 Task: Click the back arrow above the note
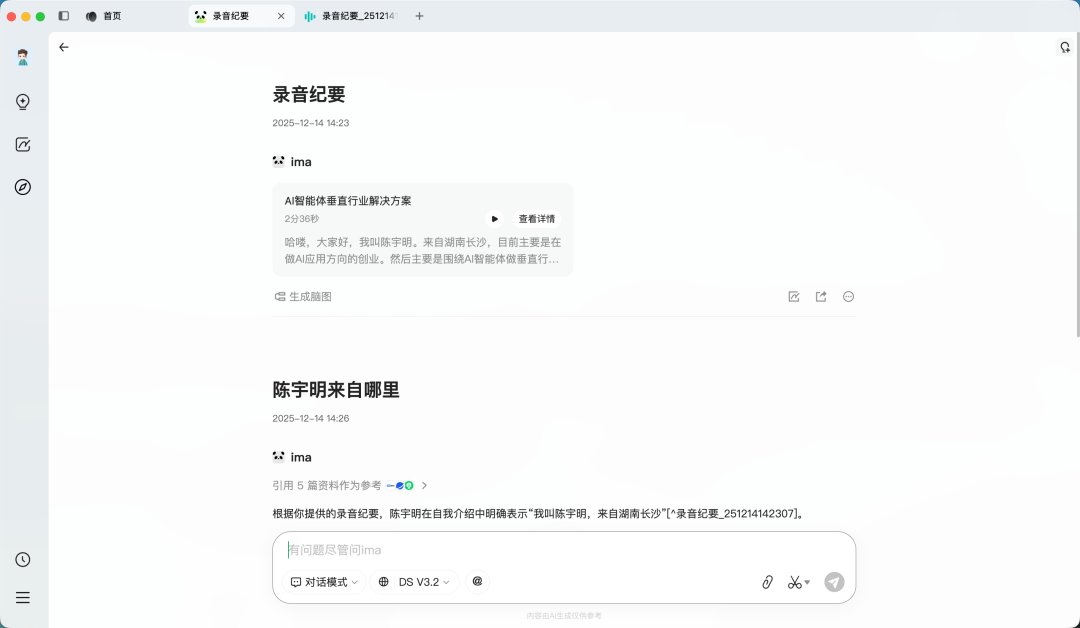64,47
